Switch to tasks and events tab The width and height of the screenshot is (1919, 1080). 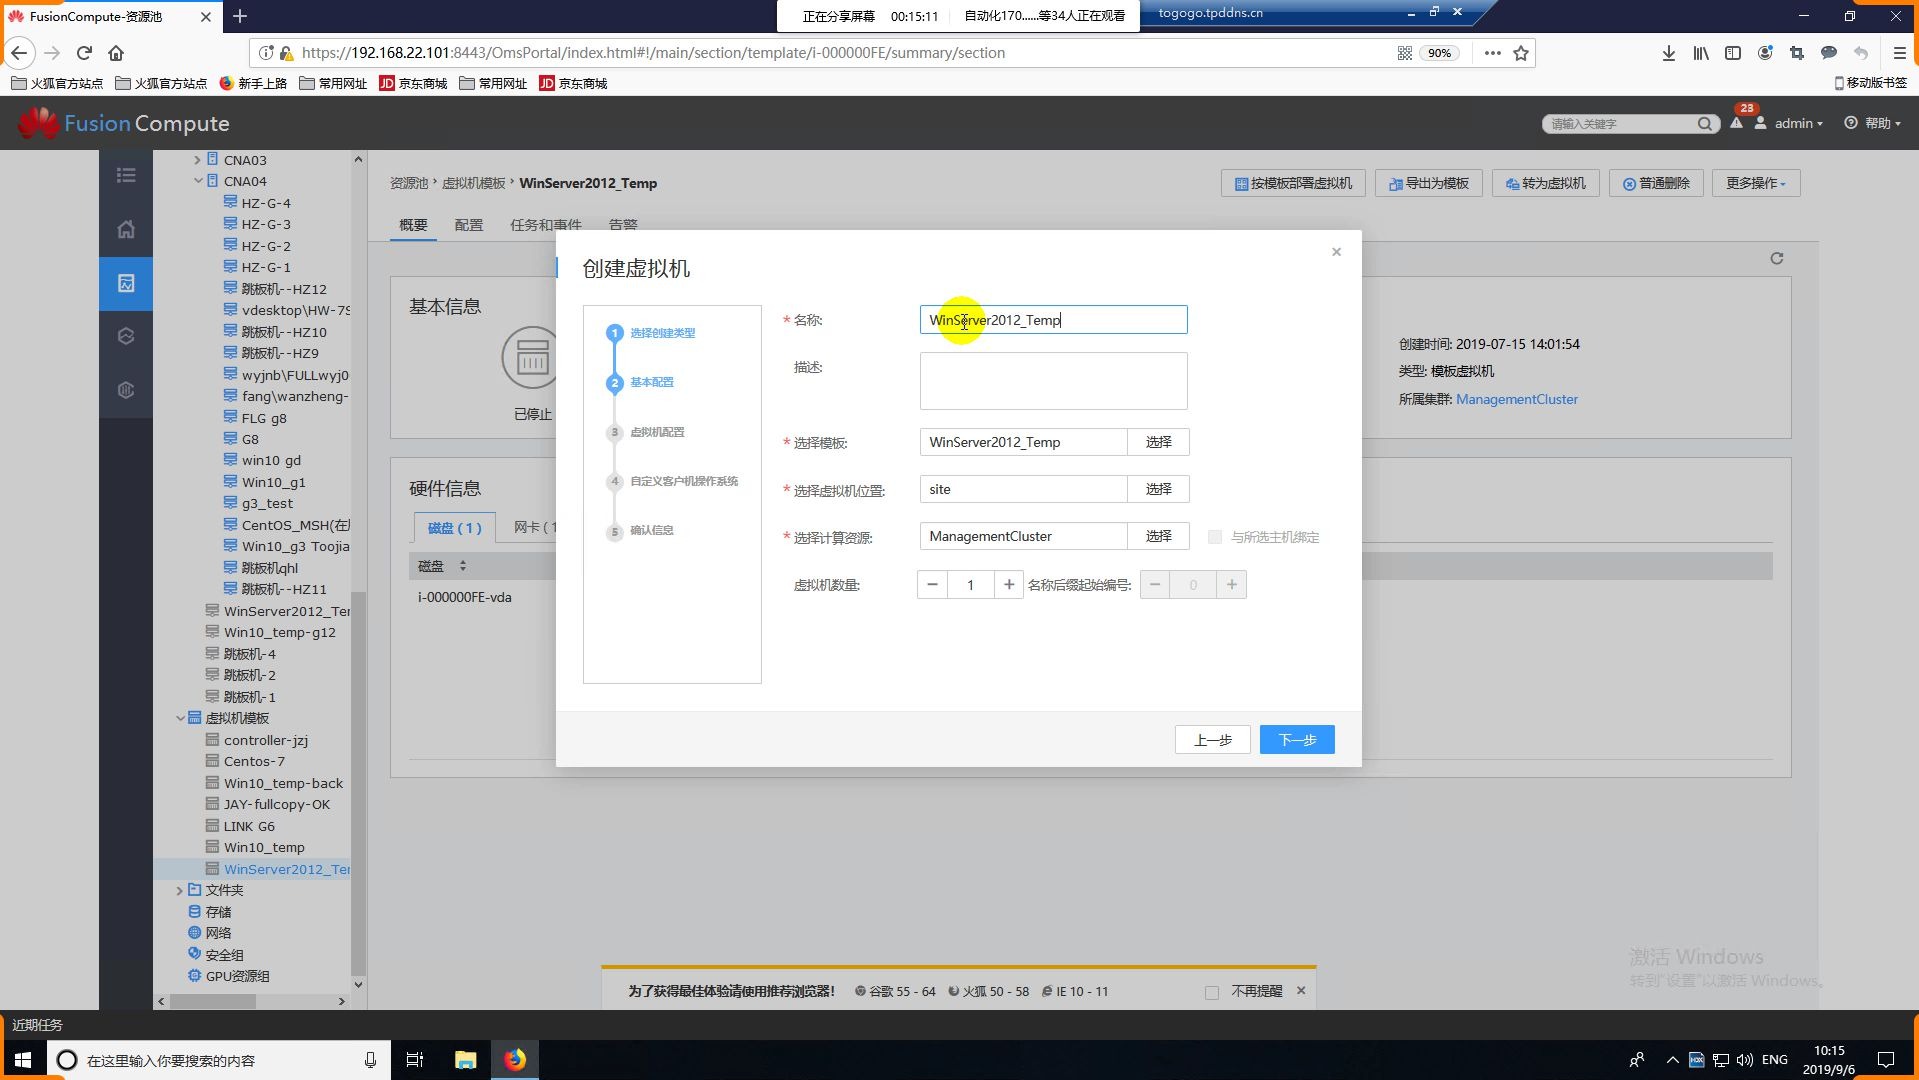(x=545, y=225)
